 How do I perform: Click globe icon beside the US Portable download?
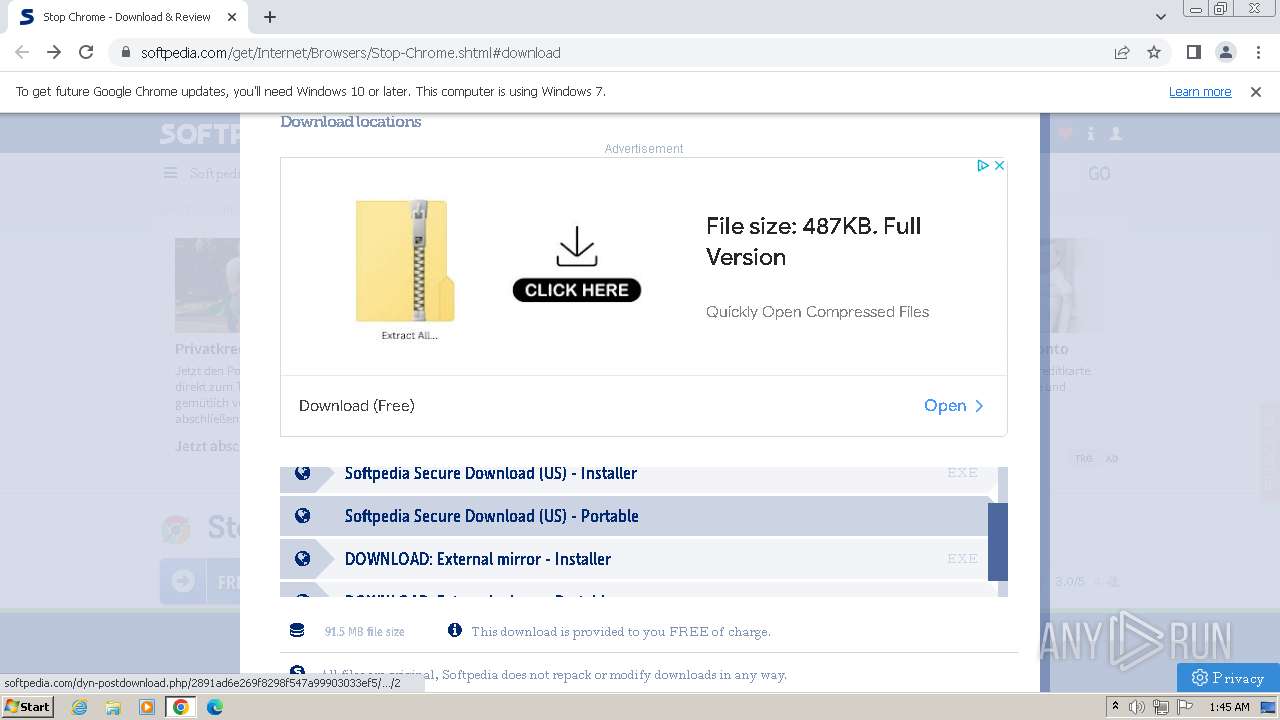[x=302, y=516]
